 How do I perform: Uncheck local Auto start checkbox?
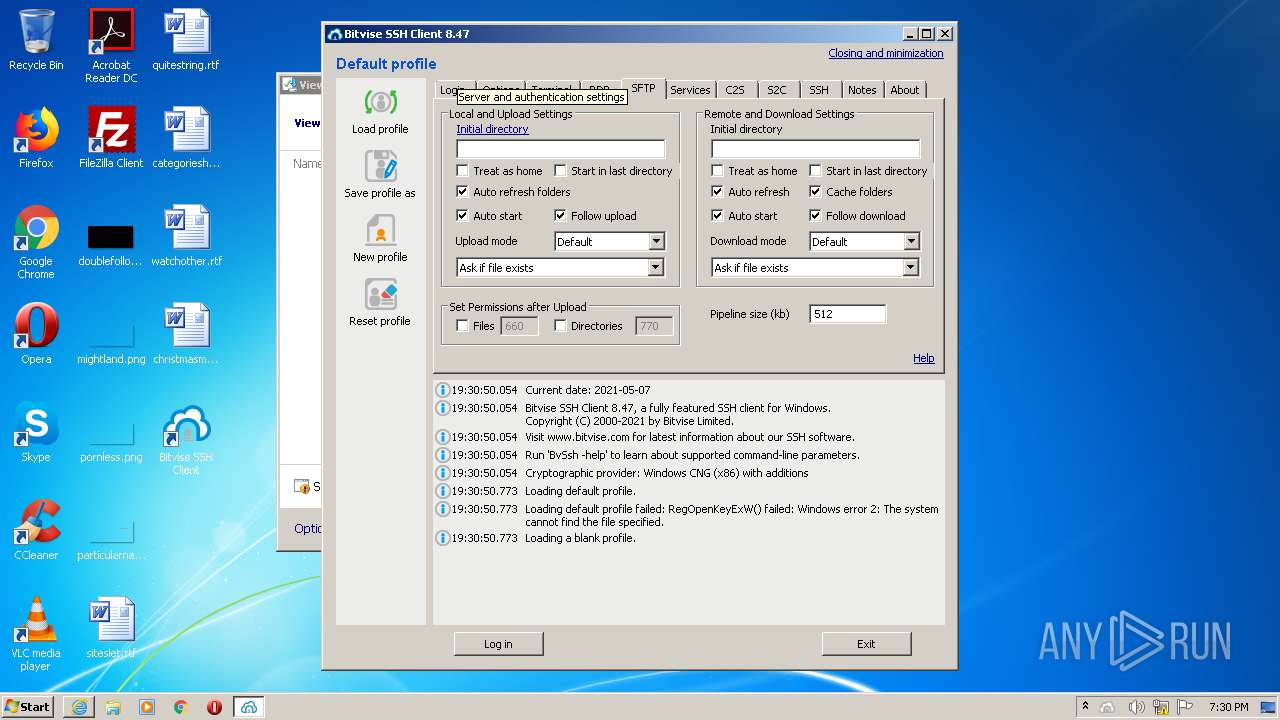click(x=462, y=216)
